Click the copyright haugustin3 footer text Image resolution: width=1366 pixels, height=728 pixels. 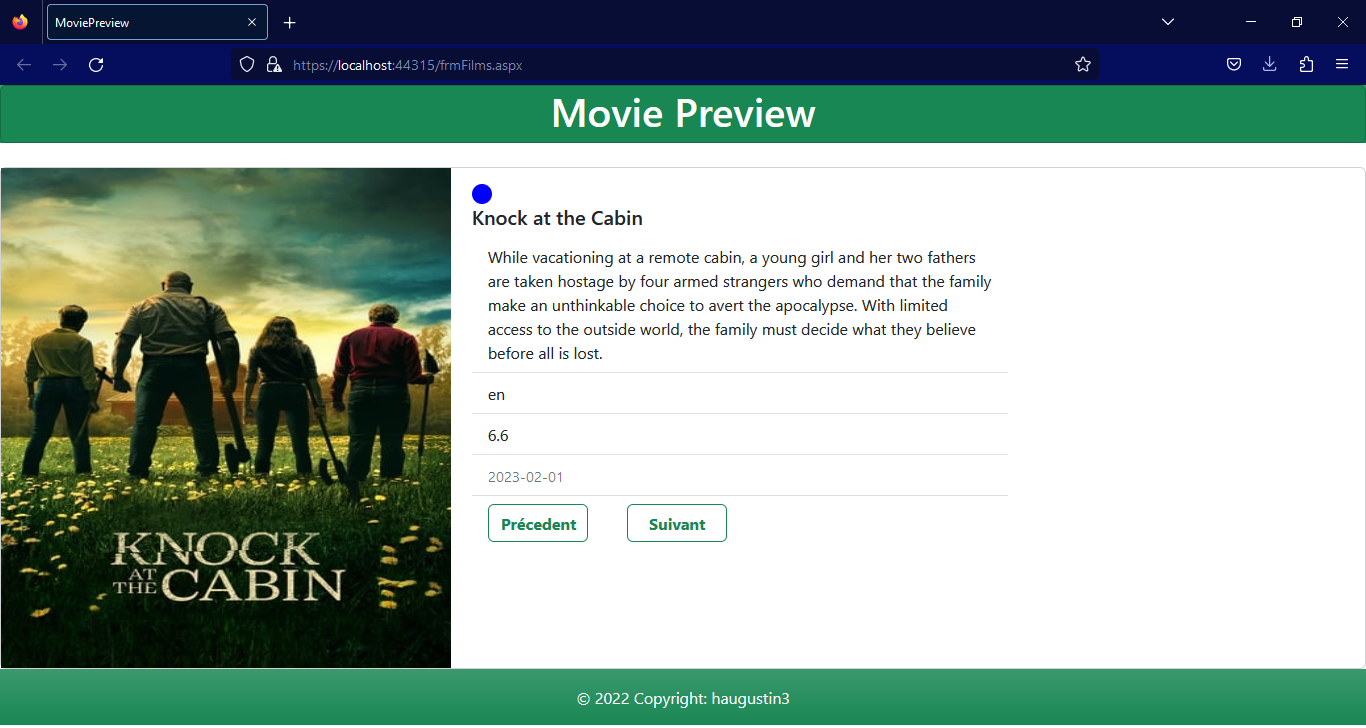click(683, 699)
